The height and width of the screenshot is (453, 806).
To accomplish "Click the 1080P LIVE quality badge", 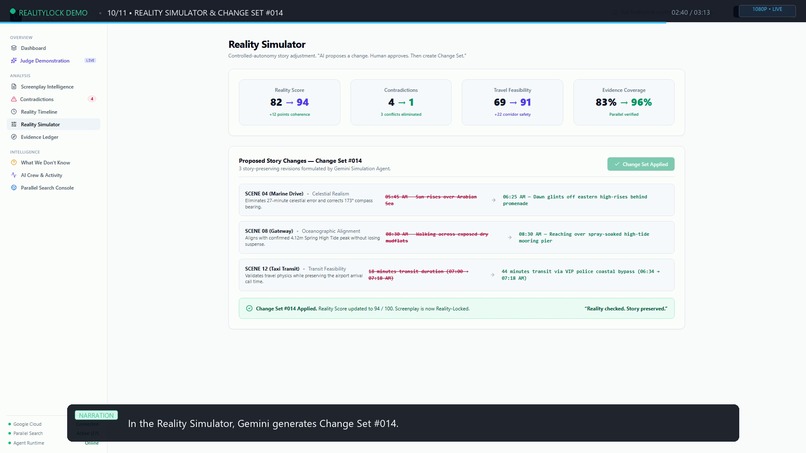I will pos(767,9).
